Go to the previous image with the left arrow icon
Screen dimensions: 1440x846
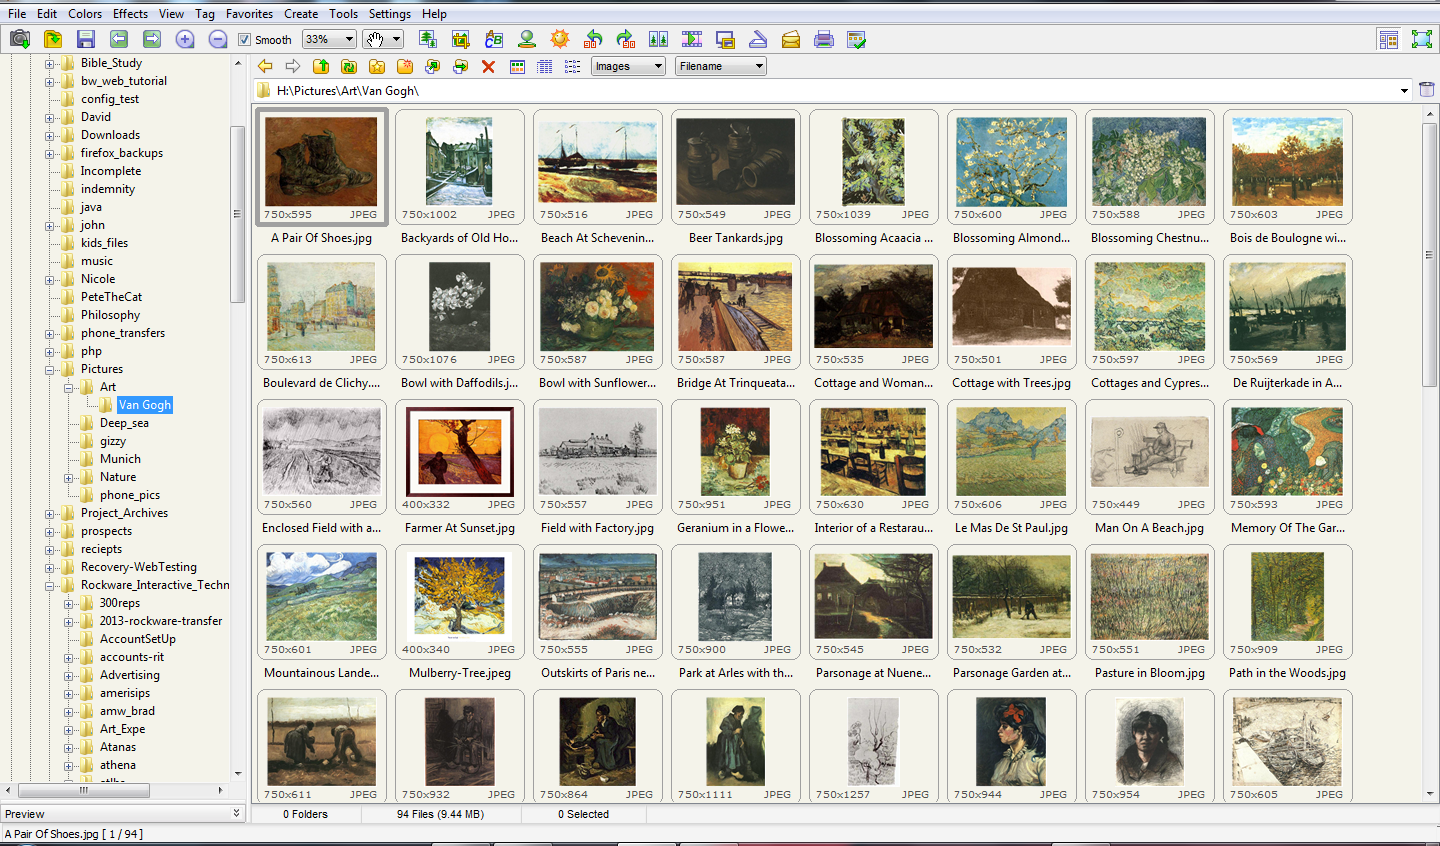coord(119,39)
